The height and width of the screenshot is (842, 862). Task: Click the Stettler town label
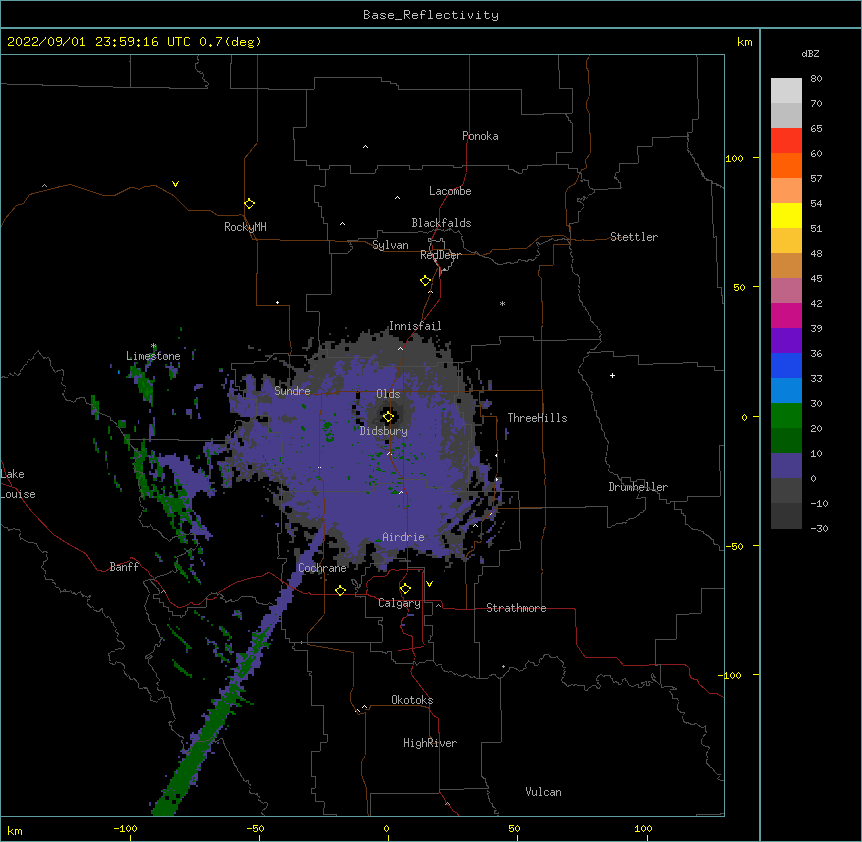pos(634,237)
